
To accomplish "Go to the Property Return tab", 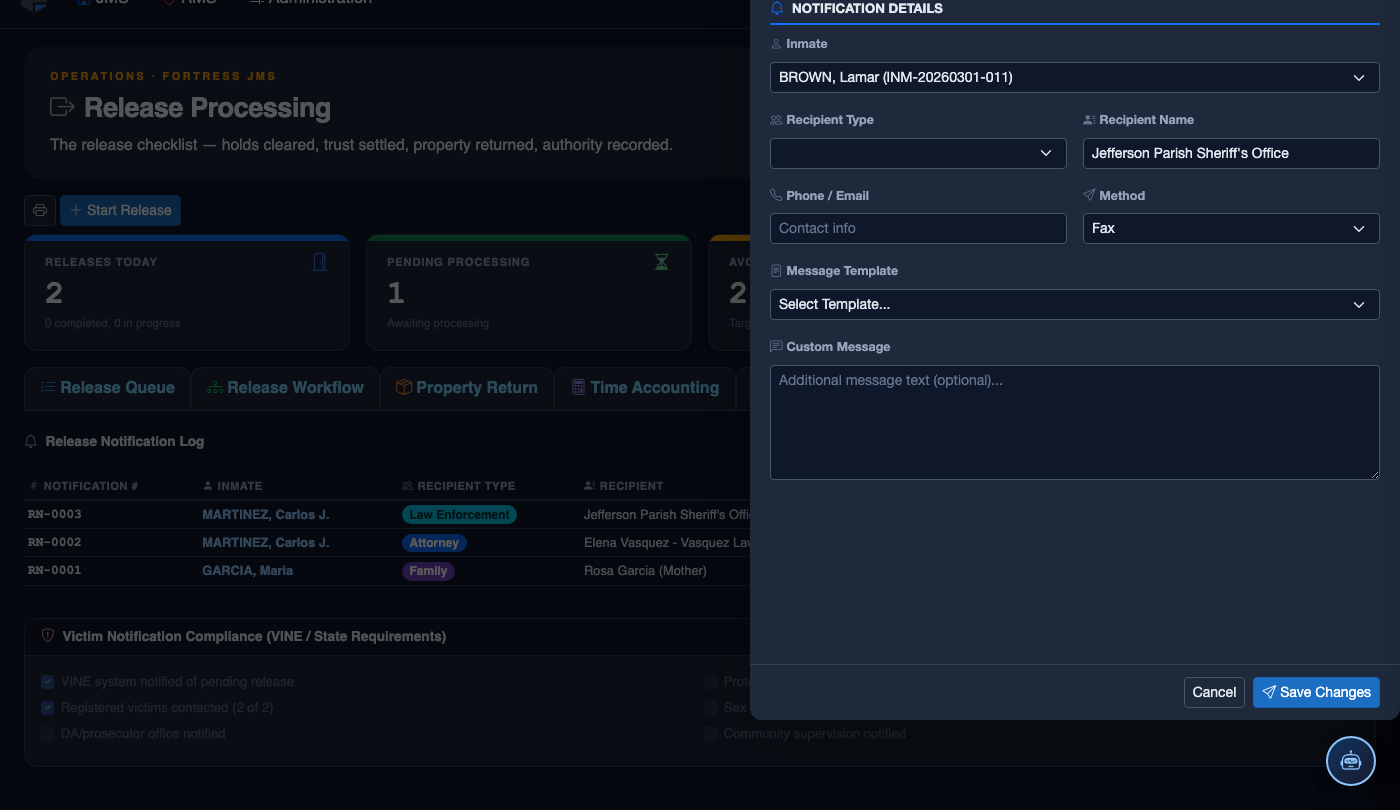I will 467,388.
